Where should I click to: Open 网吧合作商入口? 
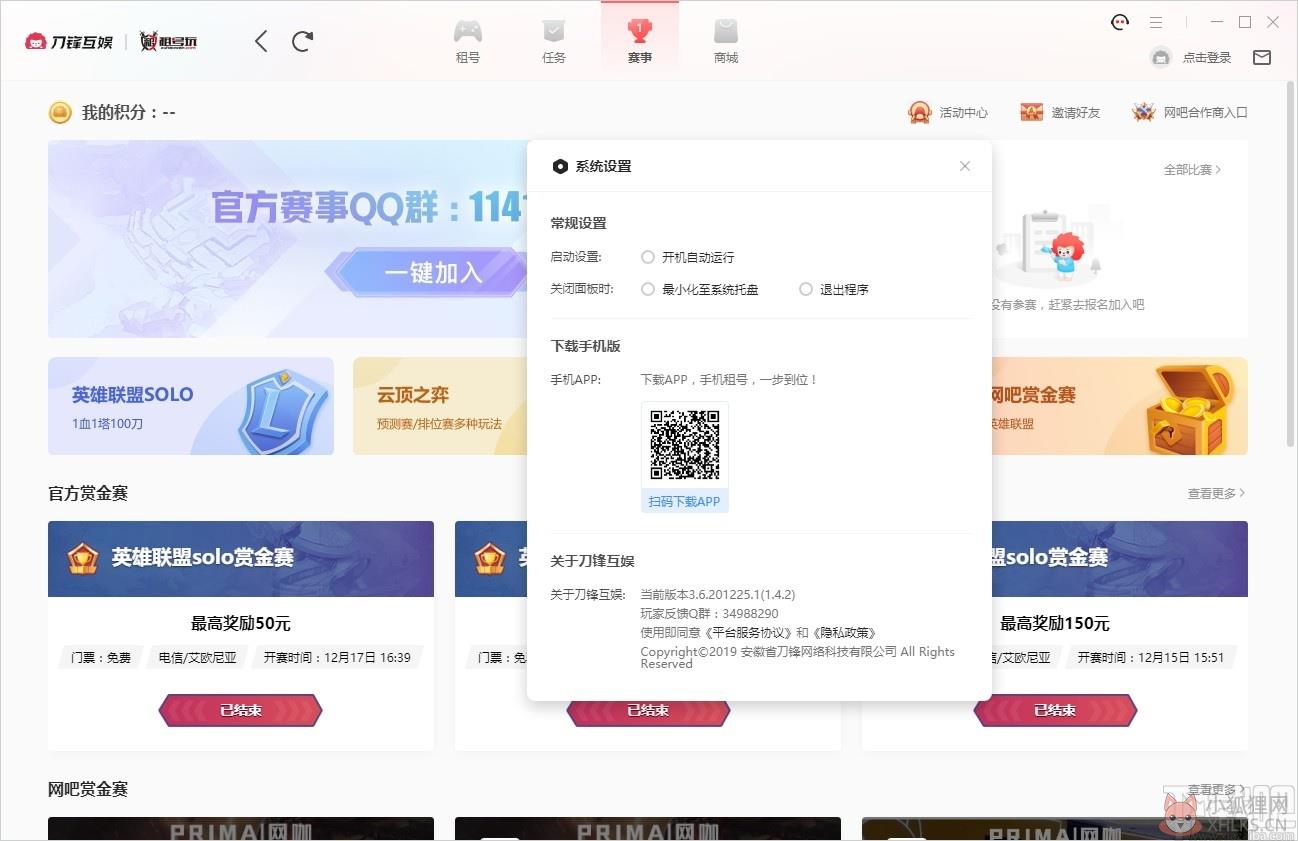[x=1206, y=113]
